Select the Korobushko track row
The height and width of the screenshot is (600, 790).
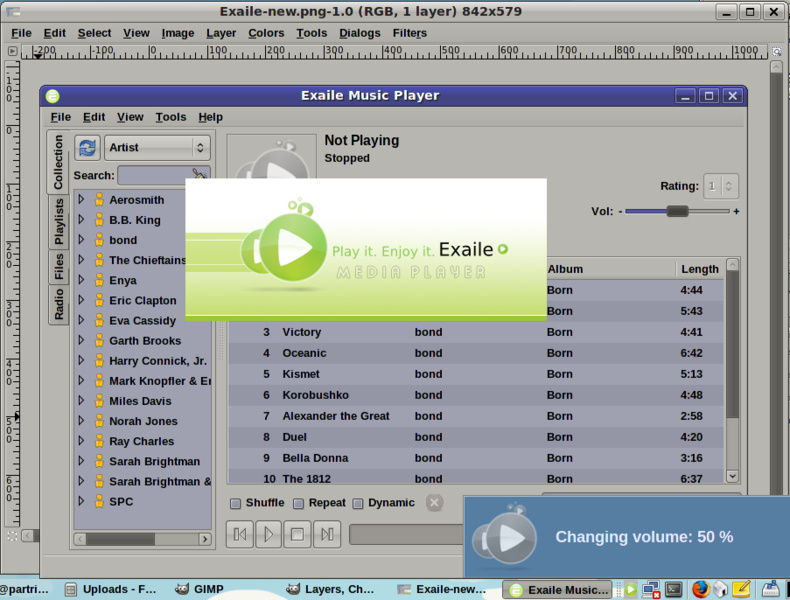coord(476,395)
